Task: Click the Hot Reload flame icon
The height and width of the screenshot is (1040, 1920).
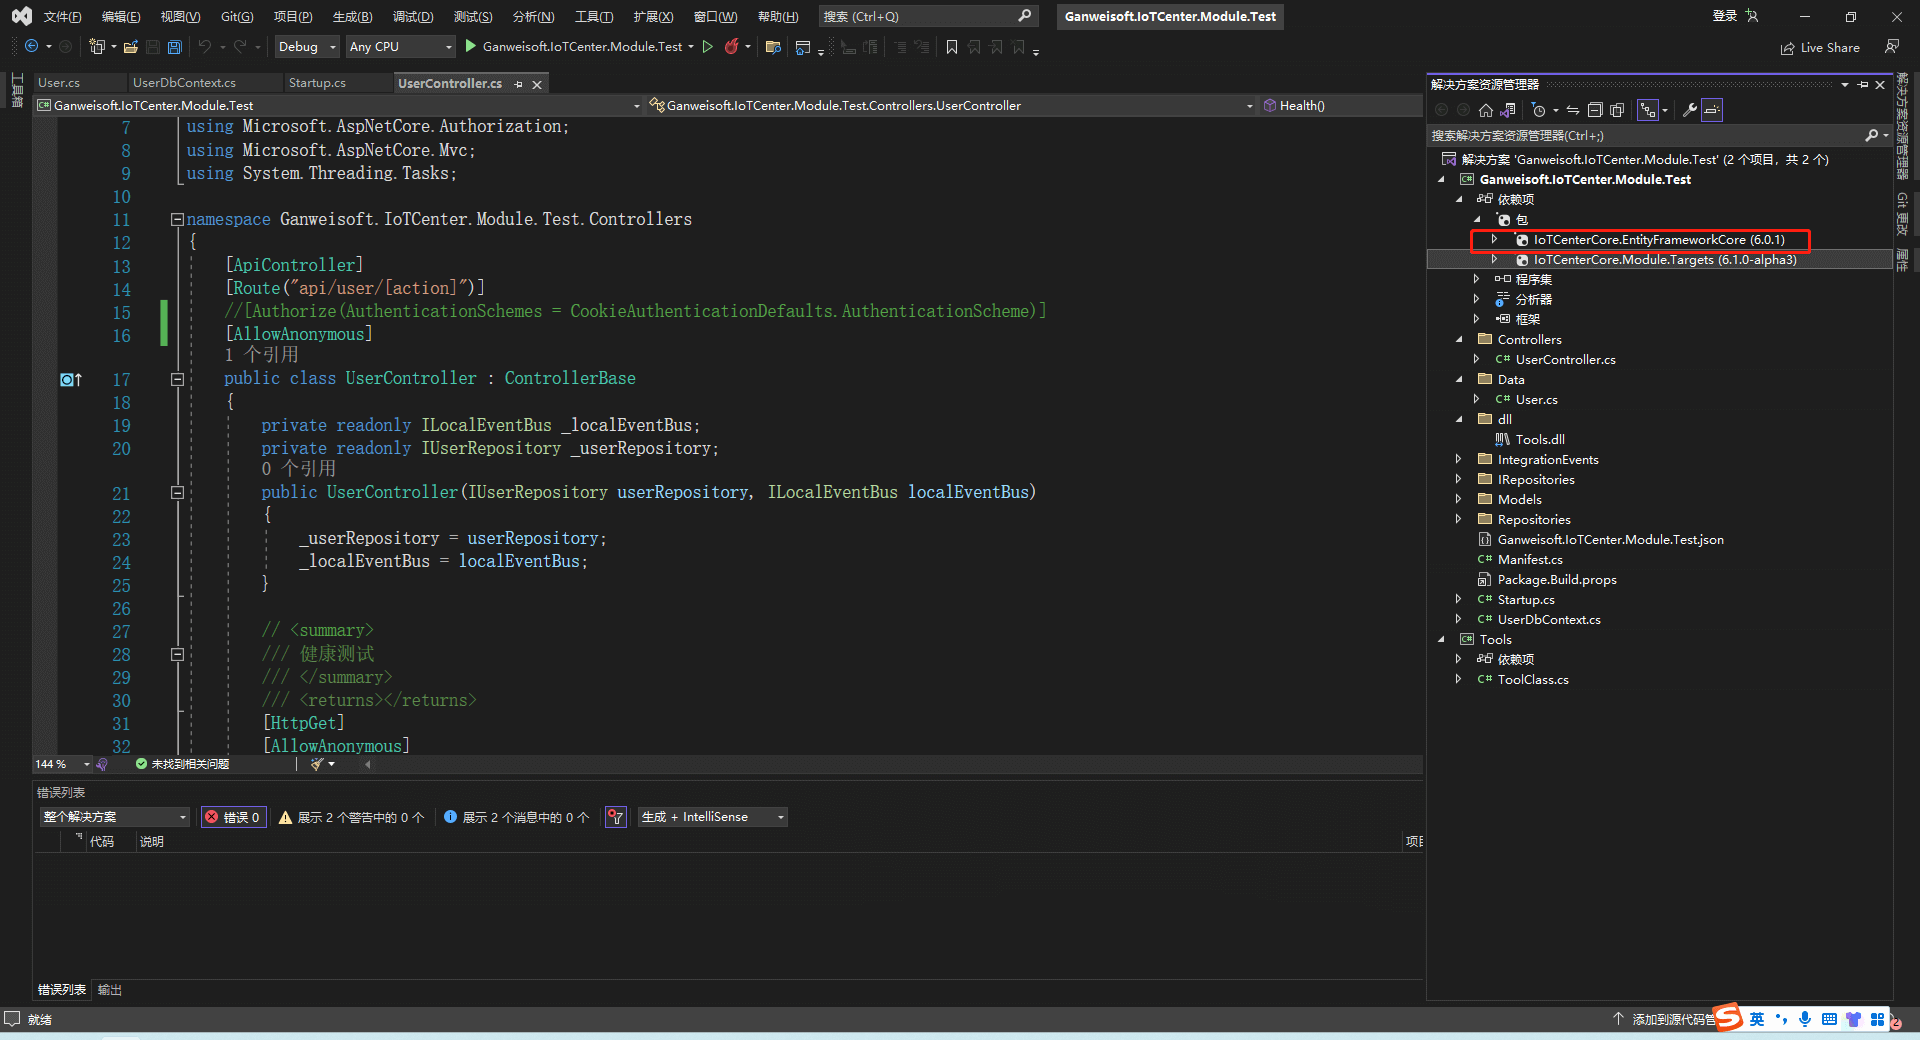Action: coord(732,46)
